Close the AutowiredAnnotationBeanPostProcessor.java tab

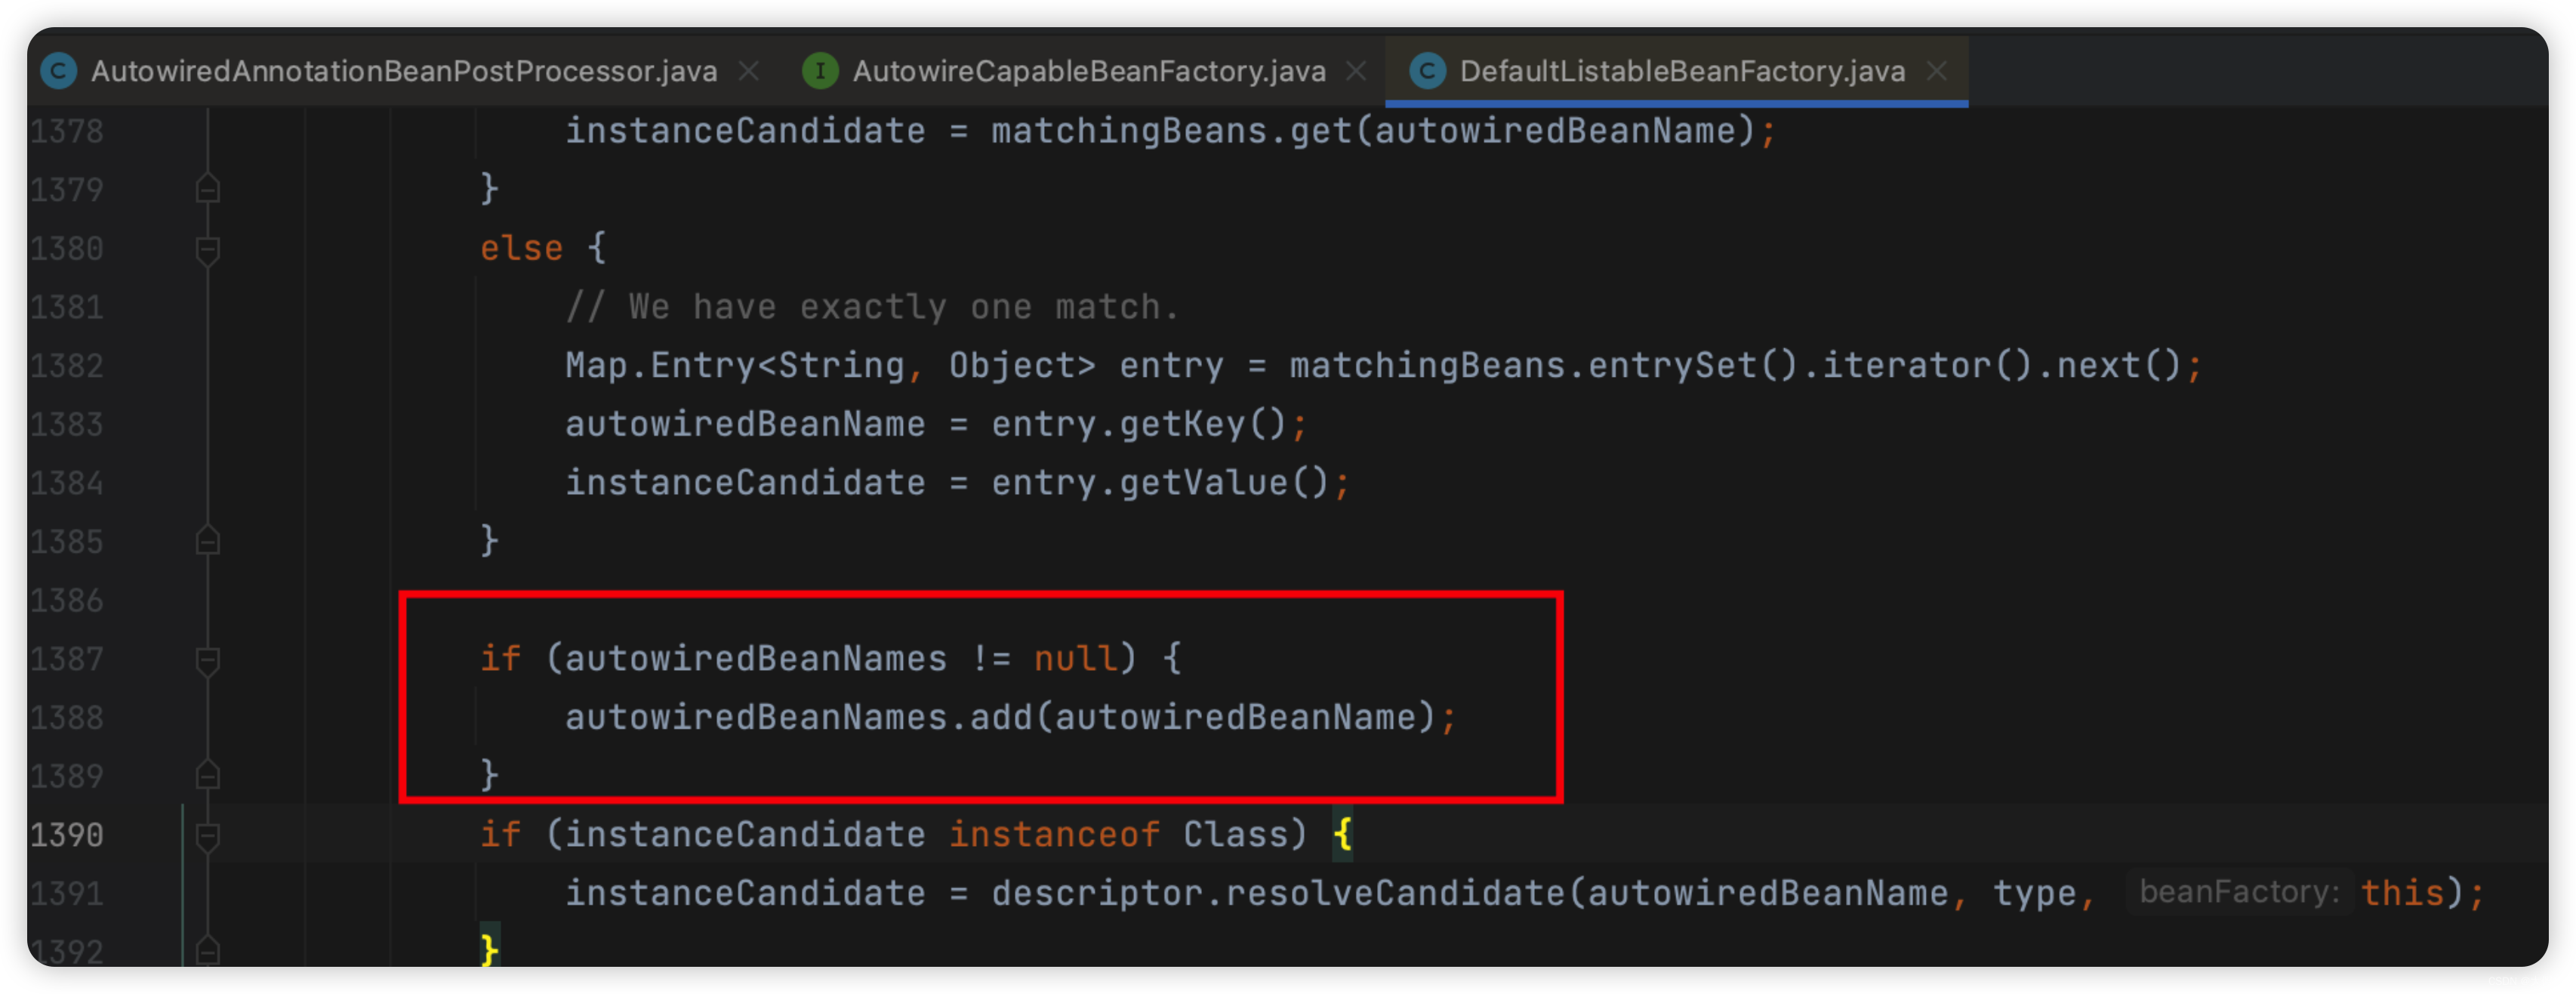click(748, 71)
